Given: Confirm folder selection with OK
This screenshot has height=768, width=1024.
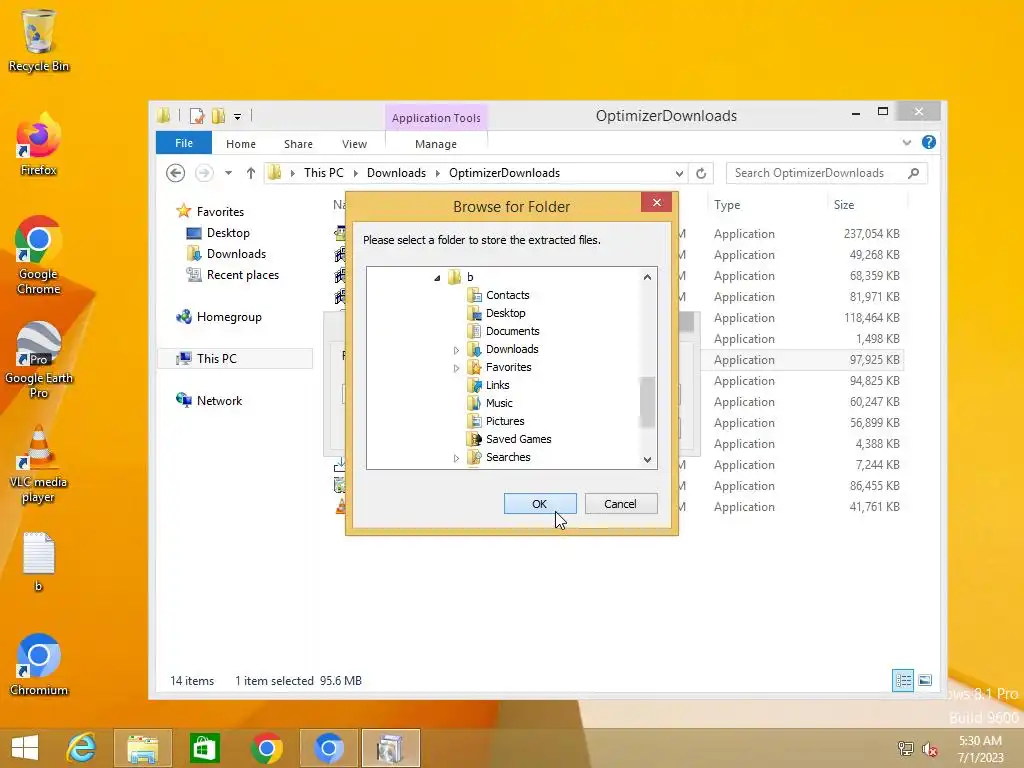Looking at the screenshot, I should pyautogui.click(x=539, y=504).
